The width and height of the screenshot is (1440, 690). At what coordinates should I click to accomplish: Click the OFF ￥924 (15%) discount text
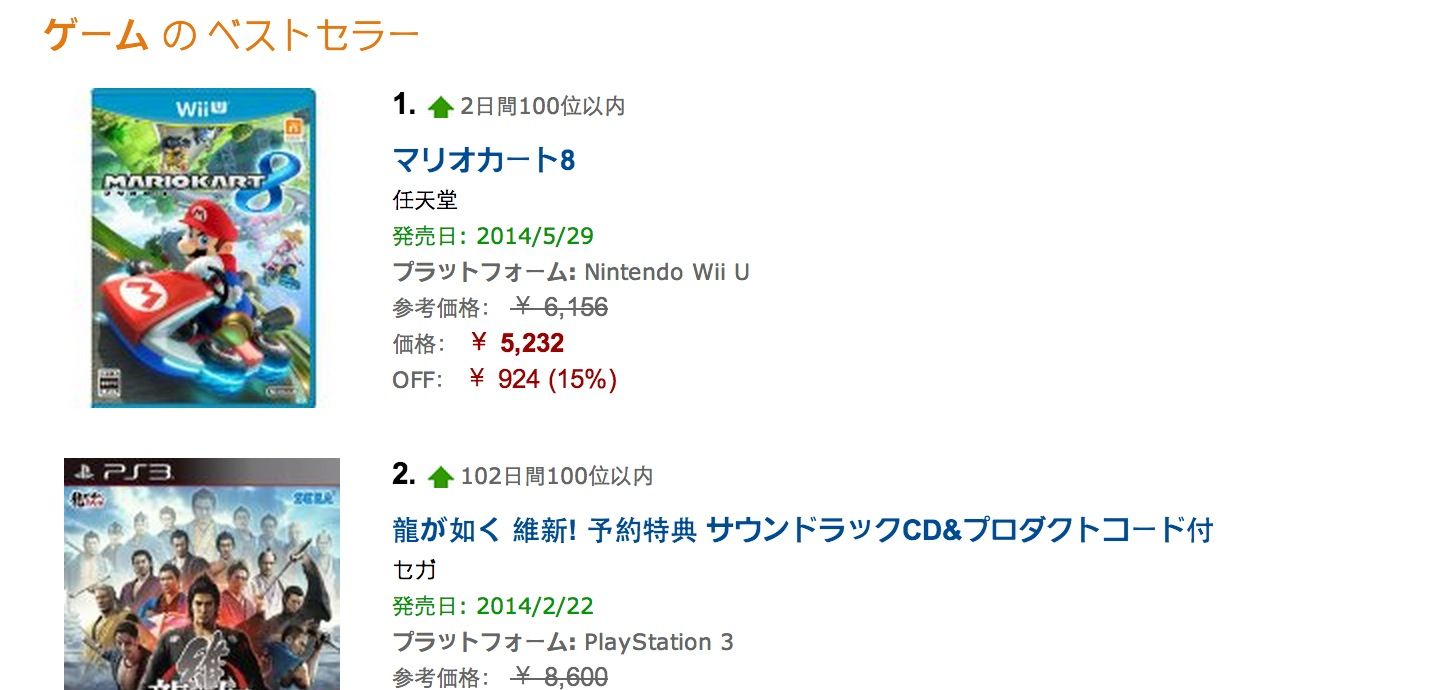pyautogui.click(x=505, y=380)
